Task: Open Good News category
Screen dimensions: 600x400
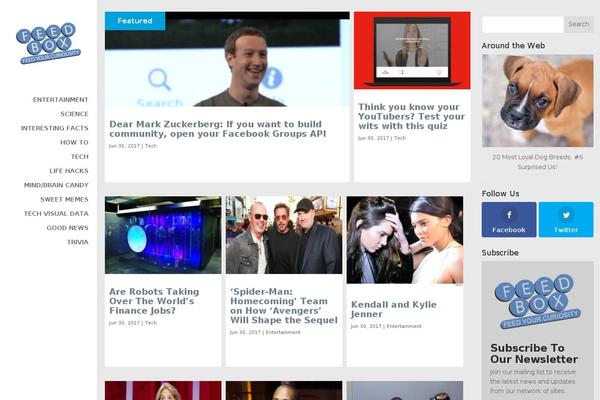Action: click(x=67, y=228)
